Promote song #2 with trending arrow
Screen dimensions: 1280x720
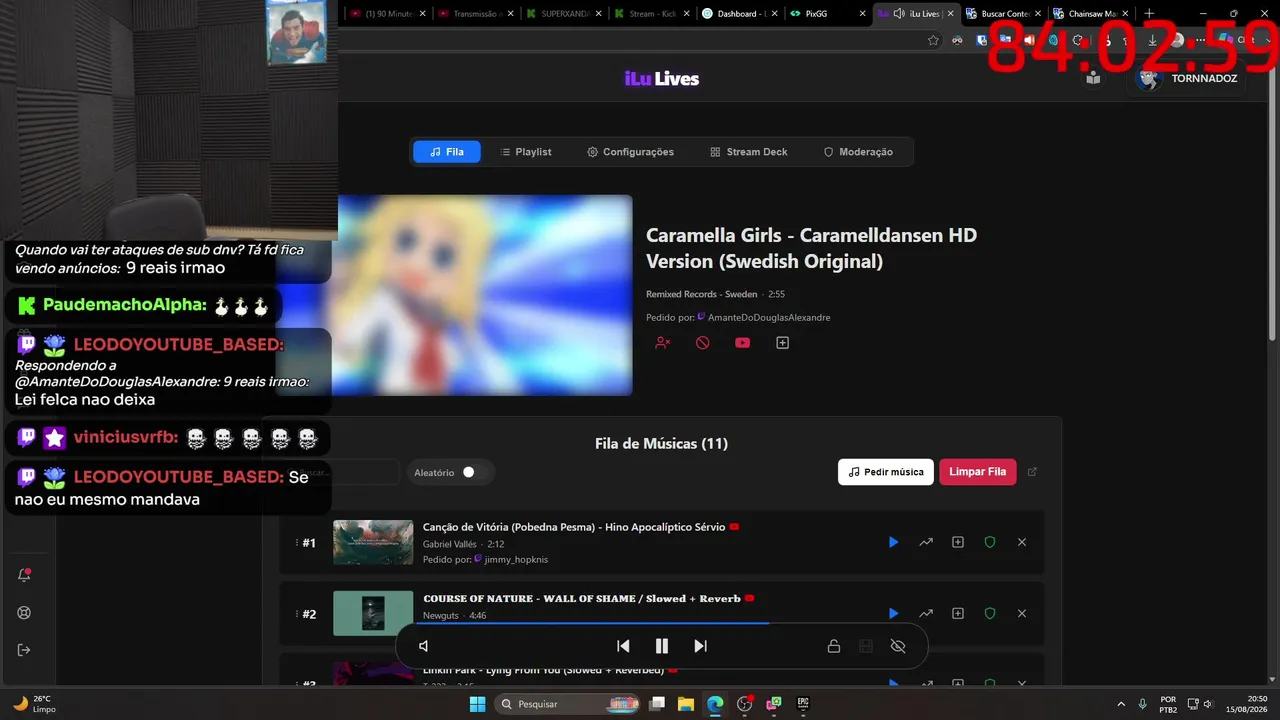(926, 613)
